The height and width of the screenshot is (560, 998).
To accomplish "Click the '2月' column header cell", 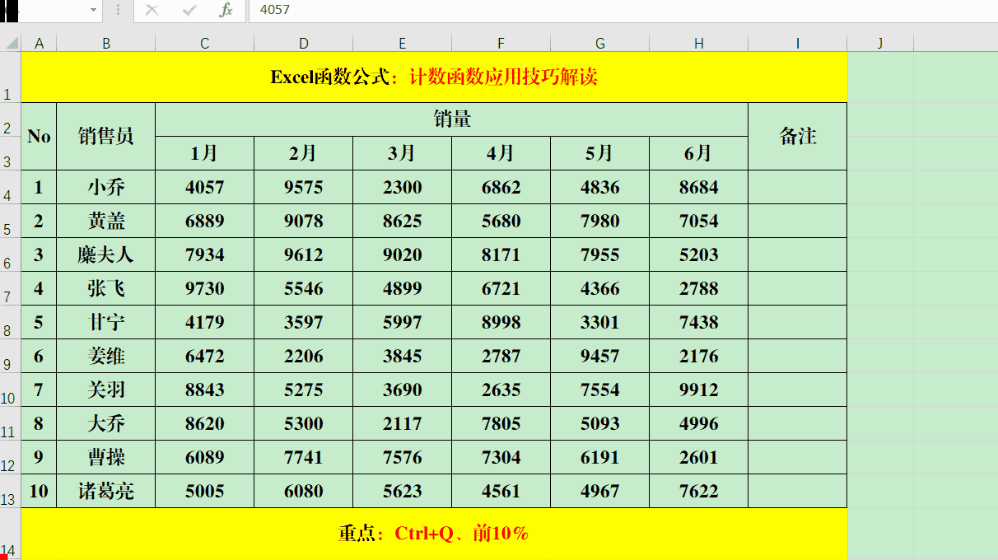I will (x=304, y=153).
